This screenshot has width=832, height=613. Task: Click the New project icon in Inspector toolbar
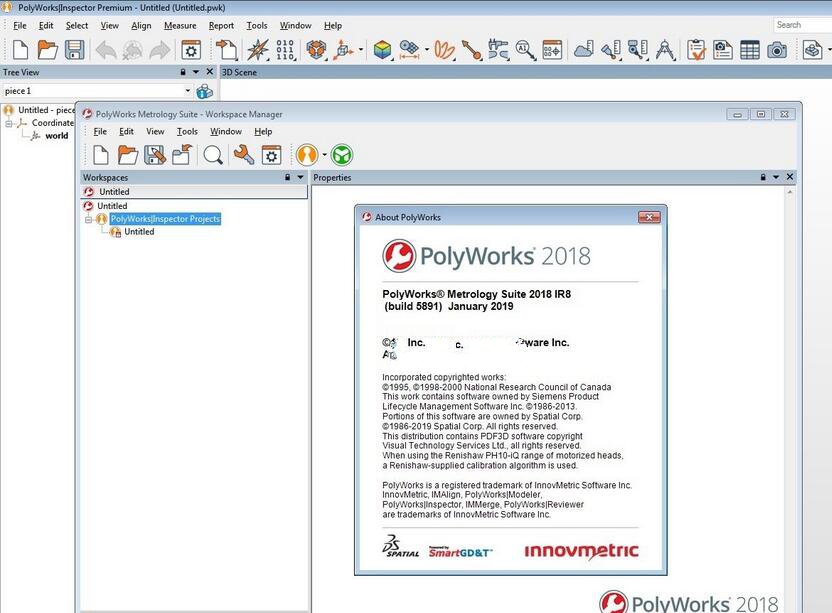[x=20, y=50]
